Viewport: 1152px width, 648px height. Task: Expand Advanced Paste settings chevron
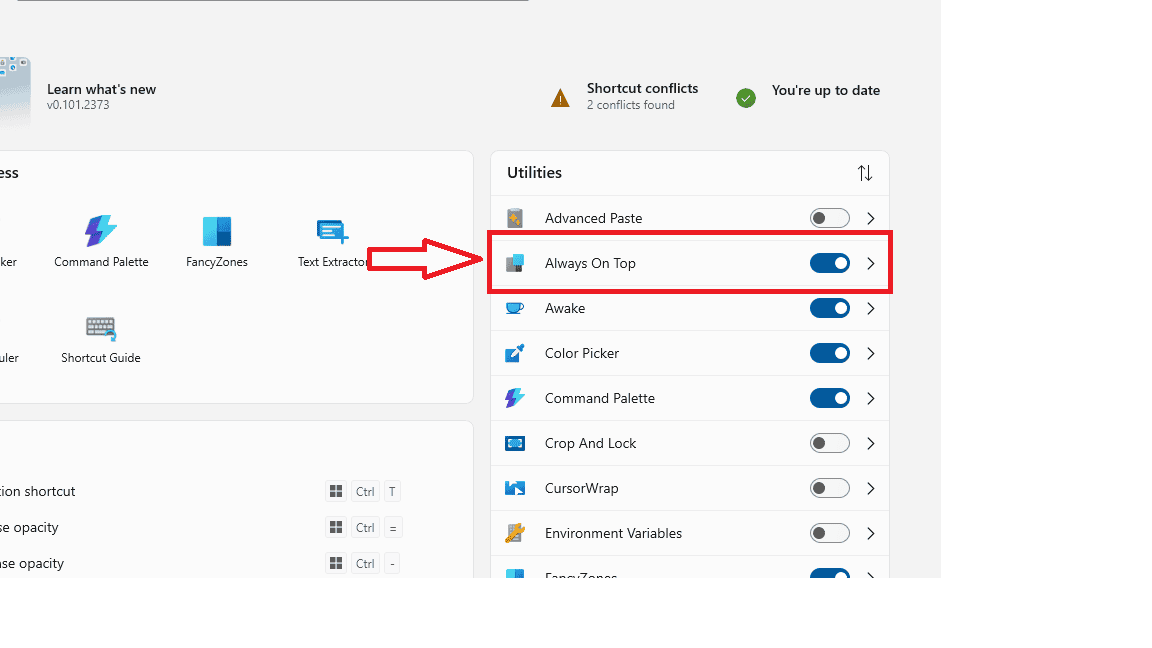(871, 218)
